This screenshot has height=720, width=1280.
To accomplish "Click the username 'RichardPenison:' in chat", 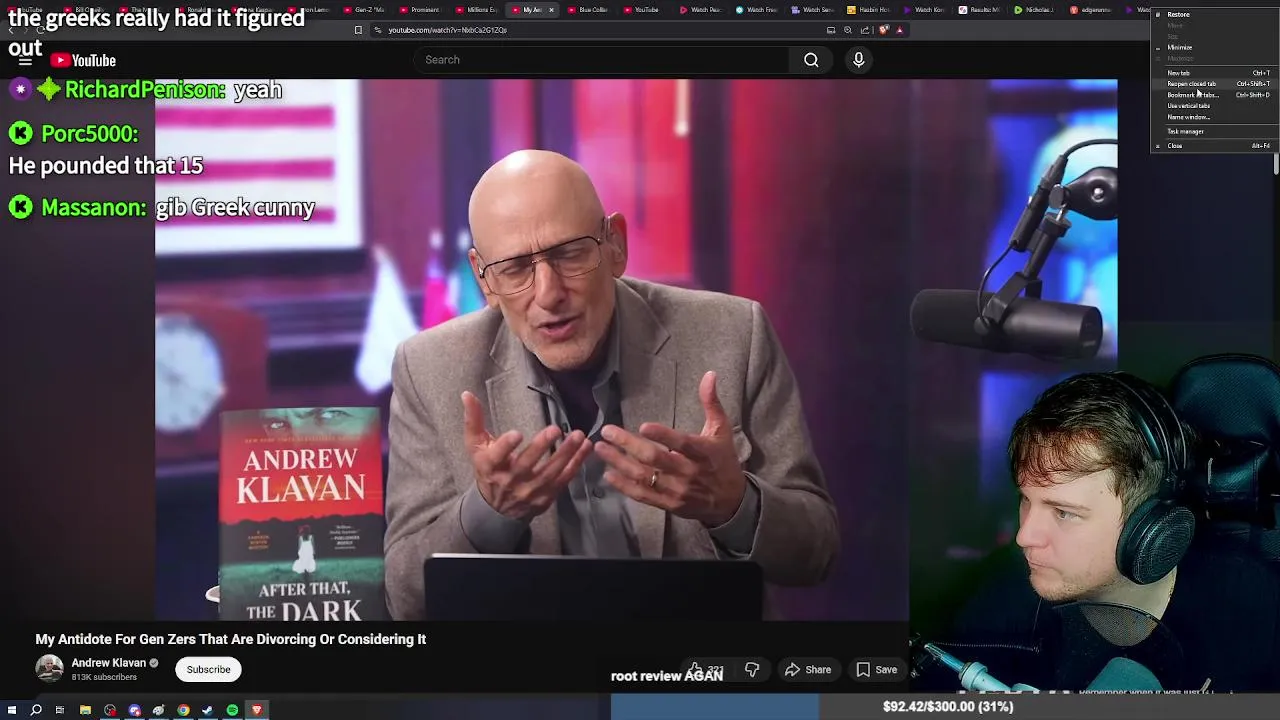I will coord(145,90).
